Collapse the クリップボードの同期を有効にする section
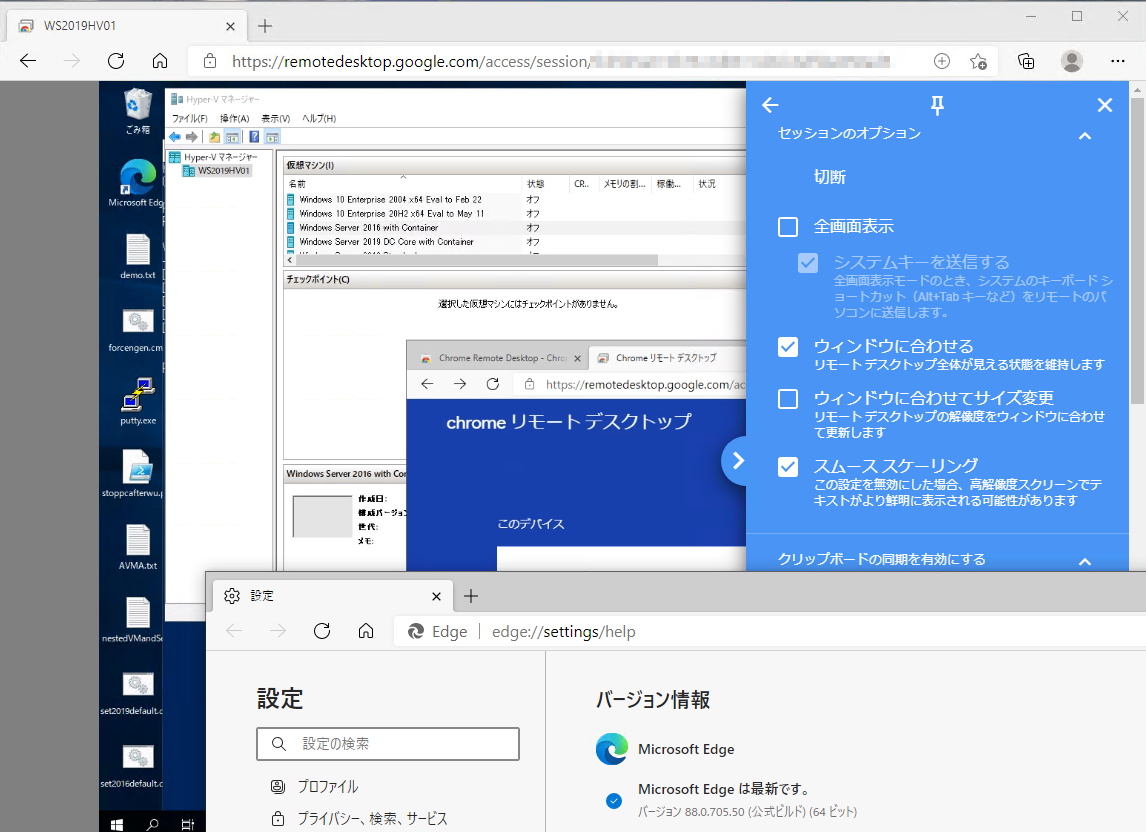 point(1085,561)
